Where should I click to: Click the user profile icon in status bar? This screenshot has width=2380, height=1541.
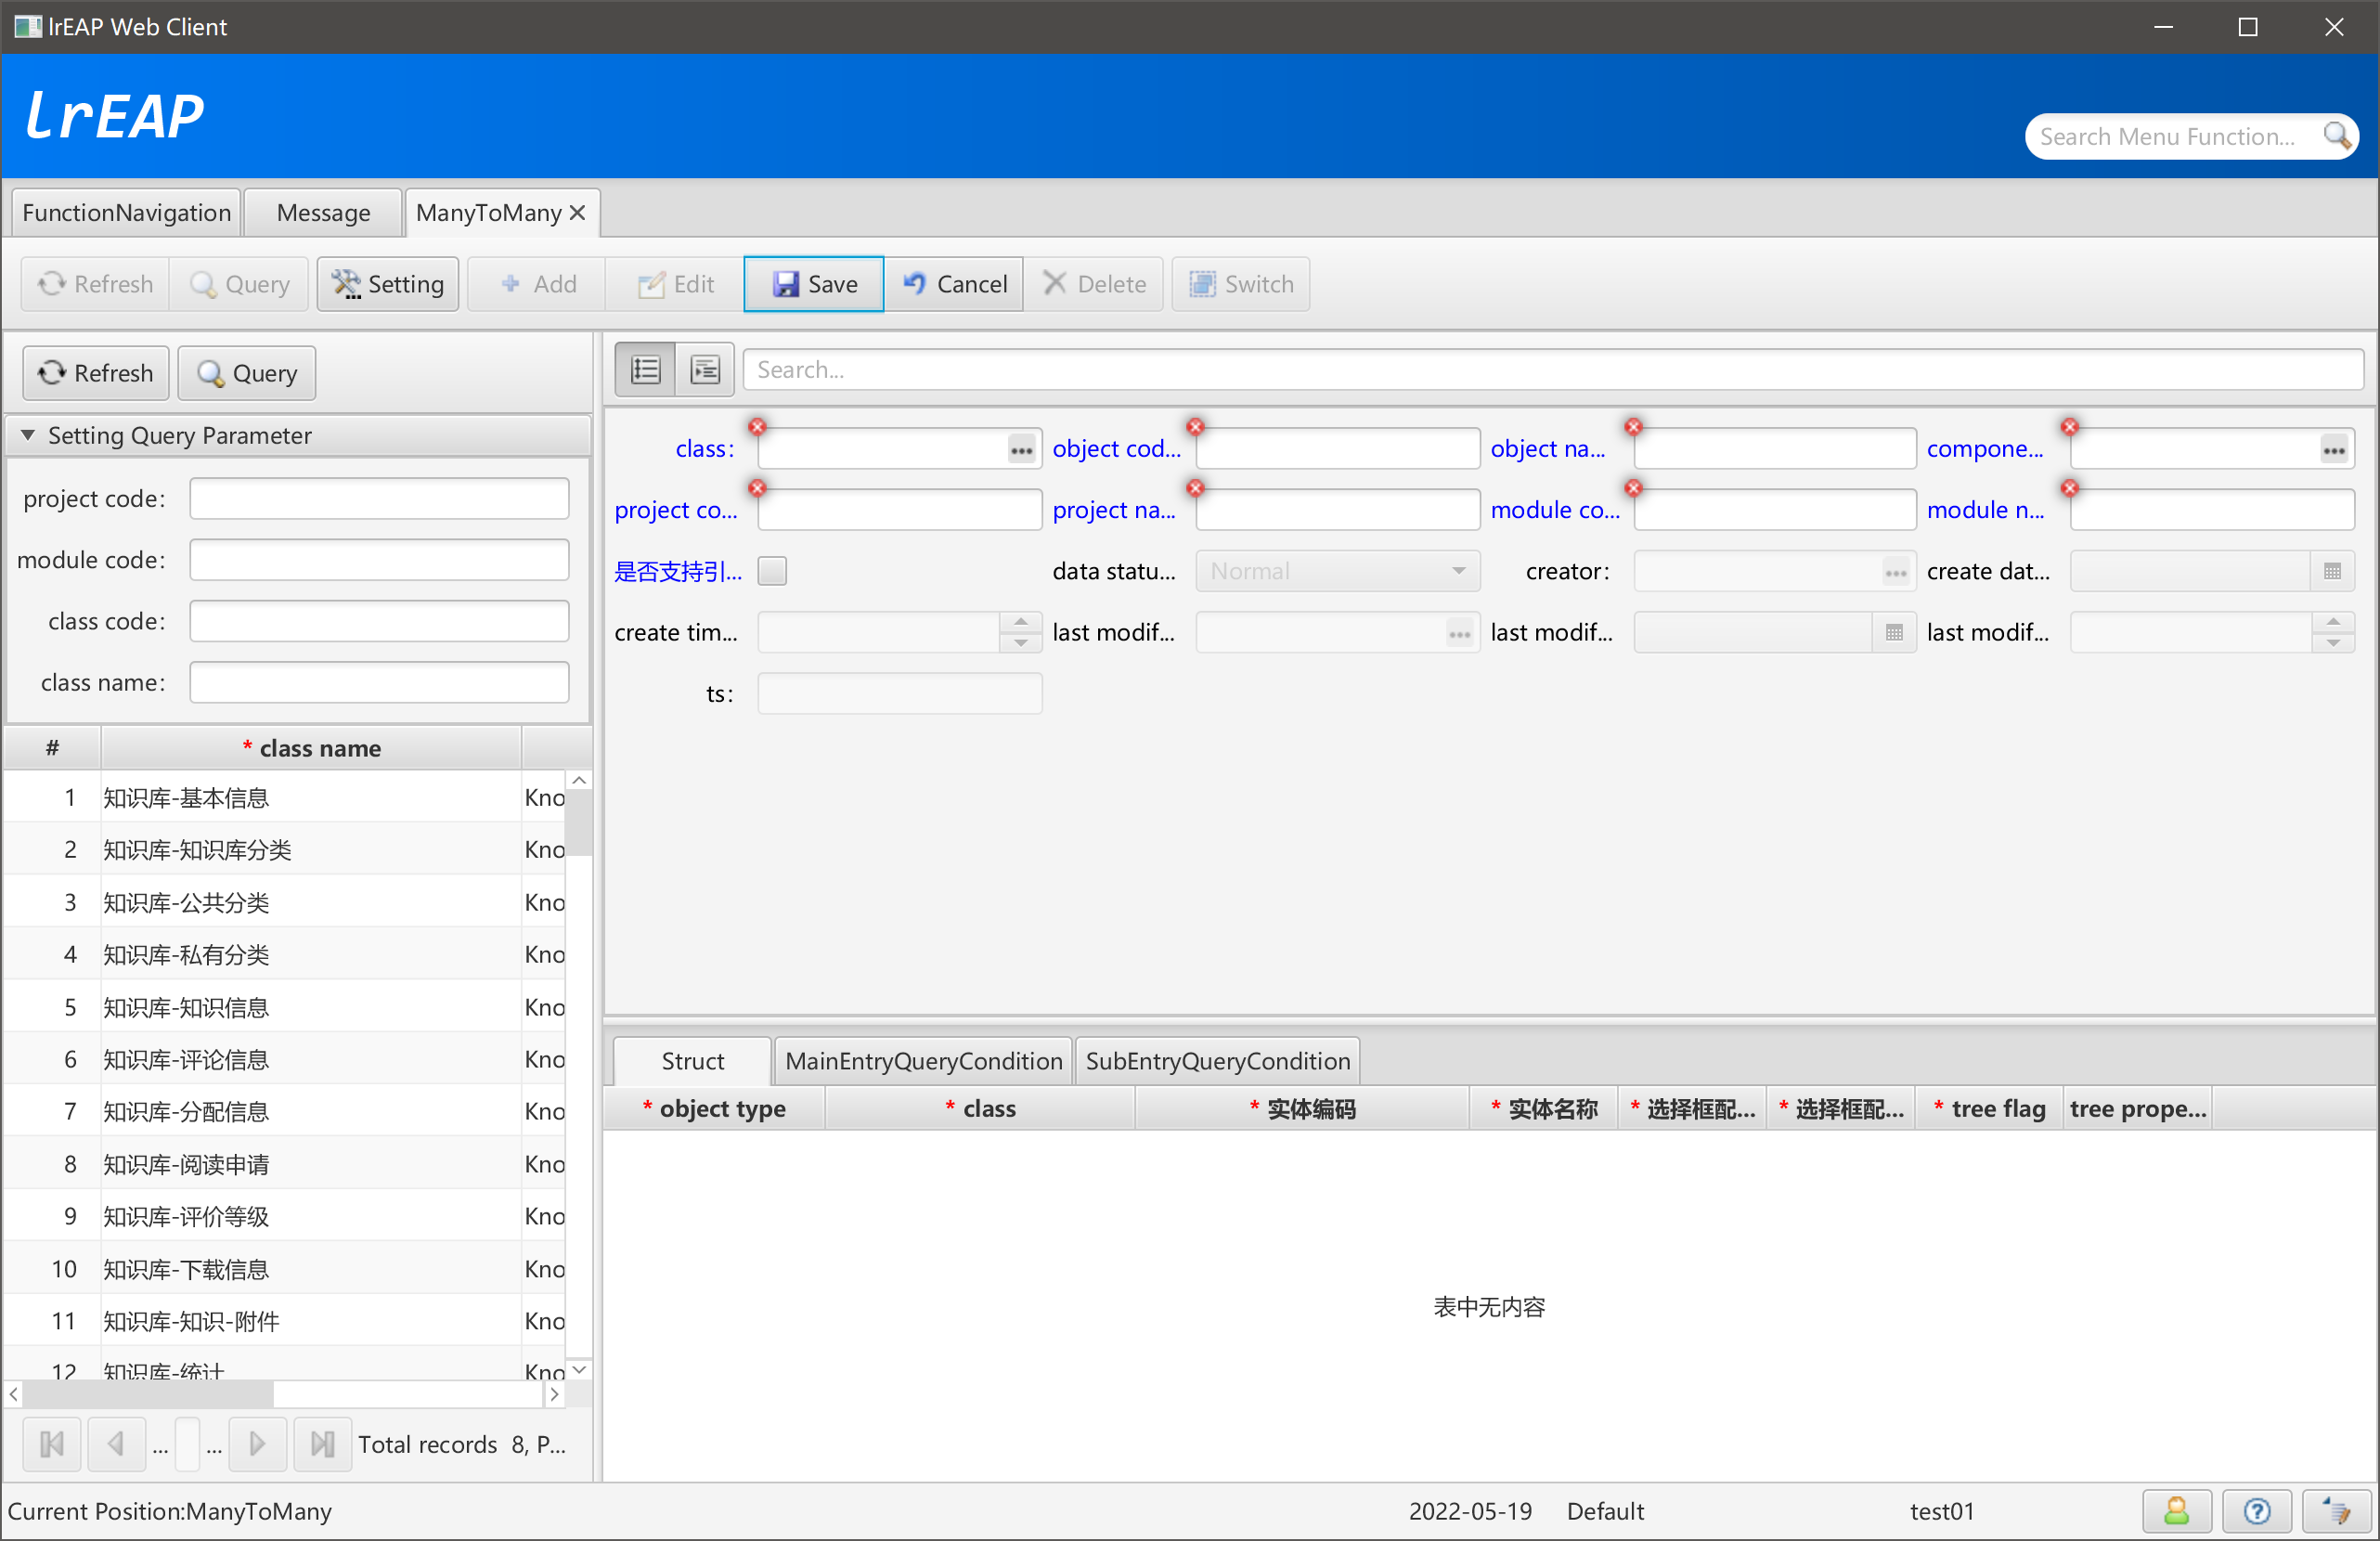pos(2176,1511)
